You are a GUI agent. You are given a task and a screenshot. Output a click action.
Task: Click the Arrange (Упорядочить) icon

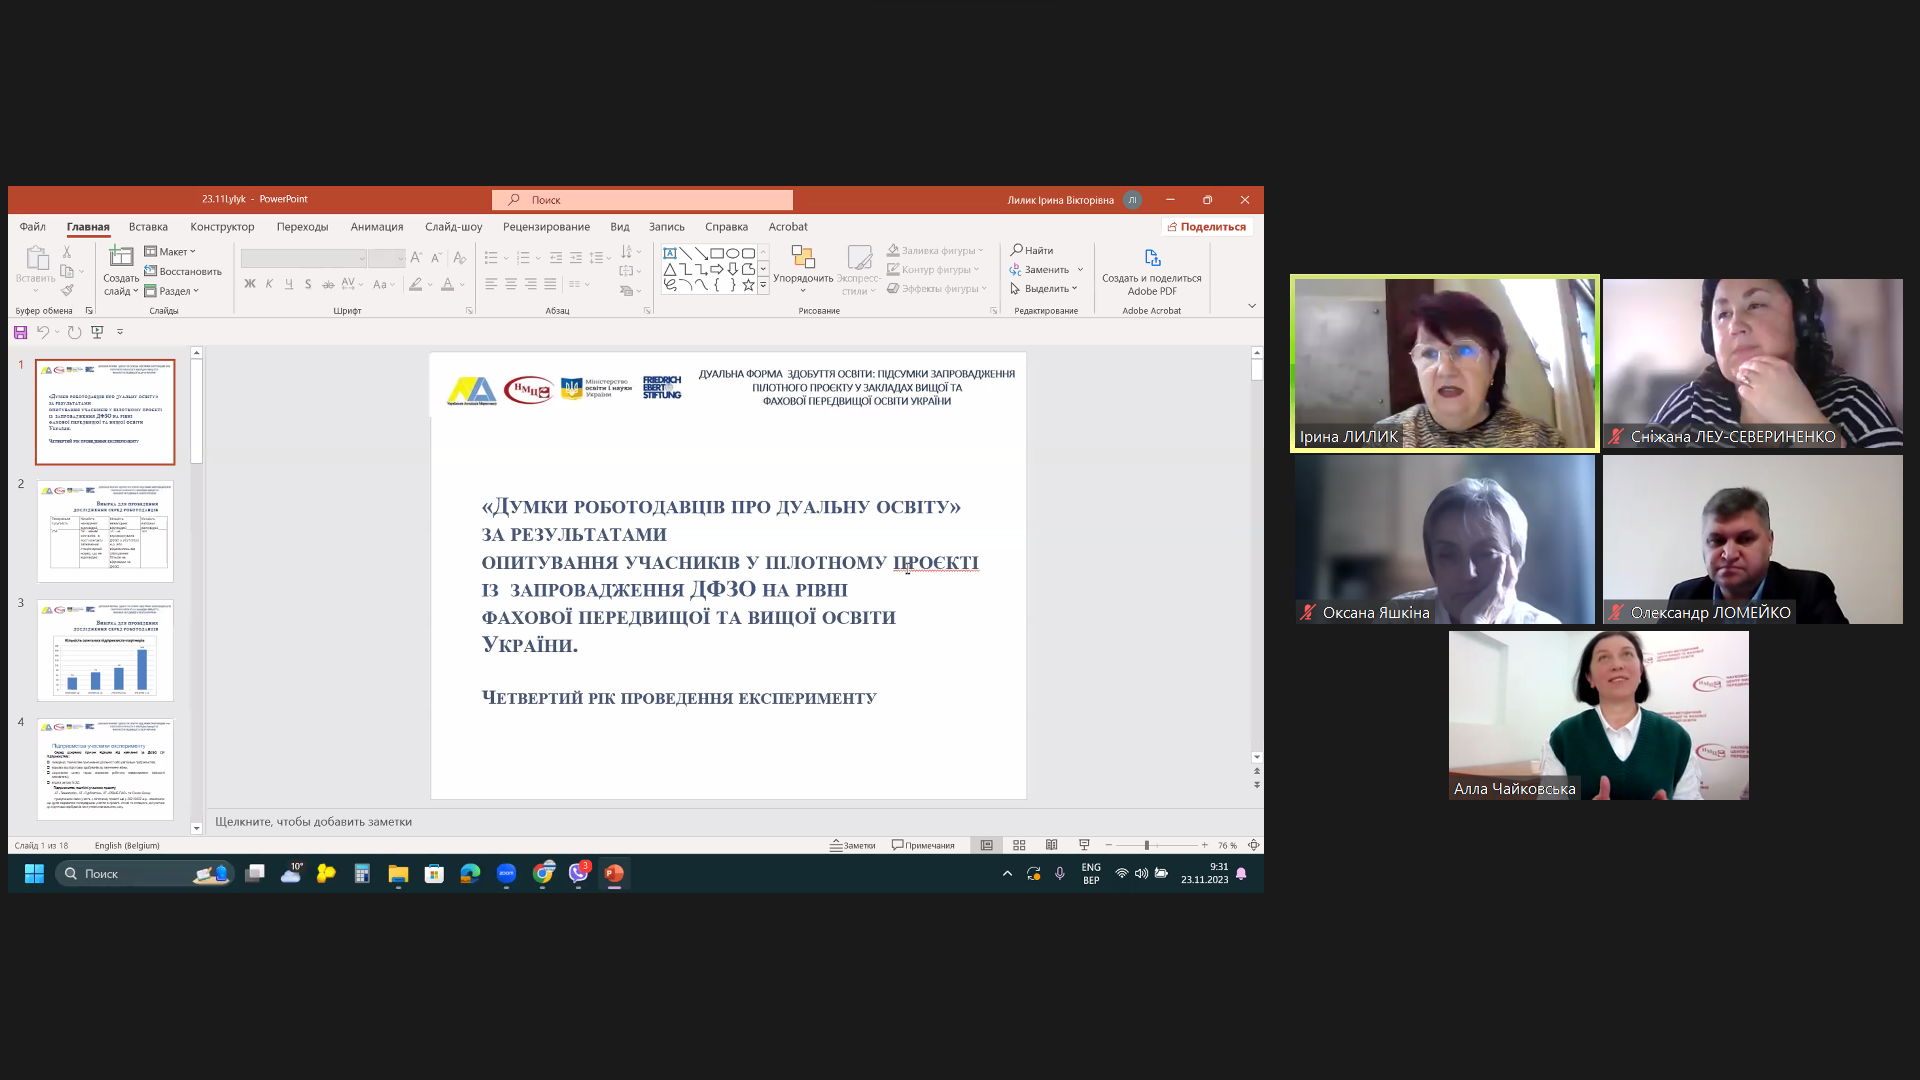(803, 258)
